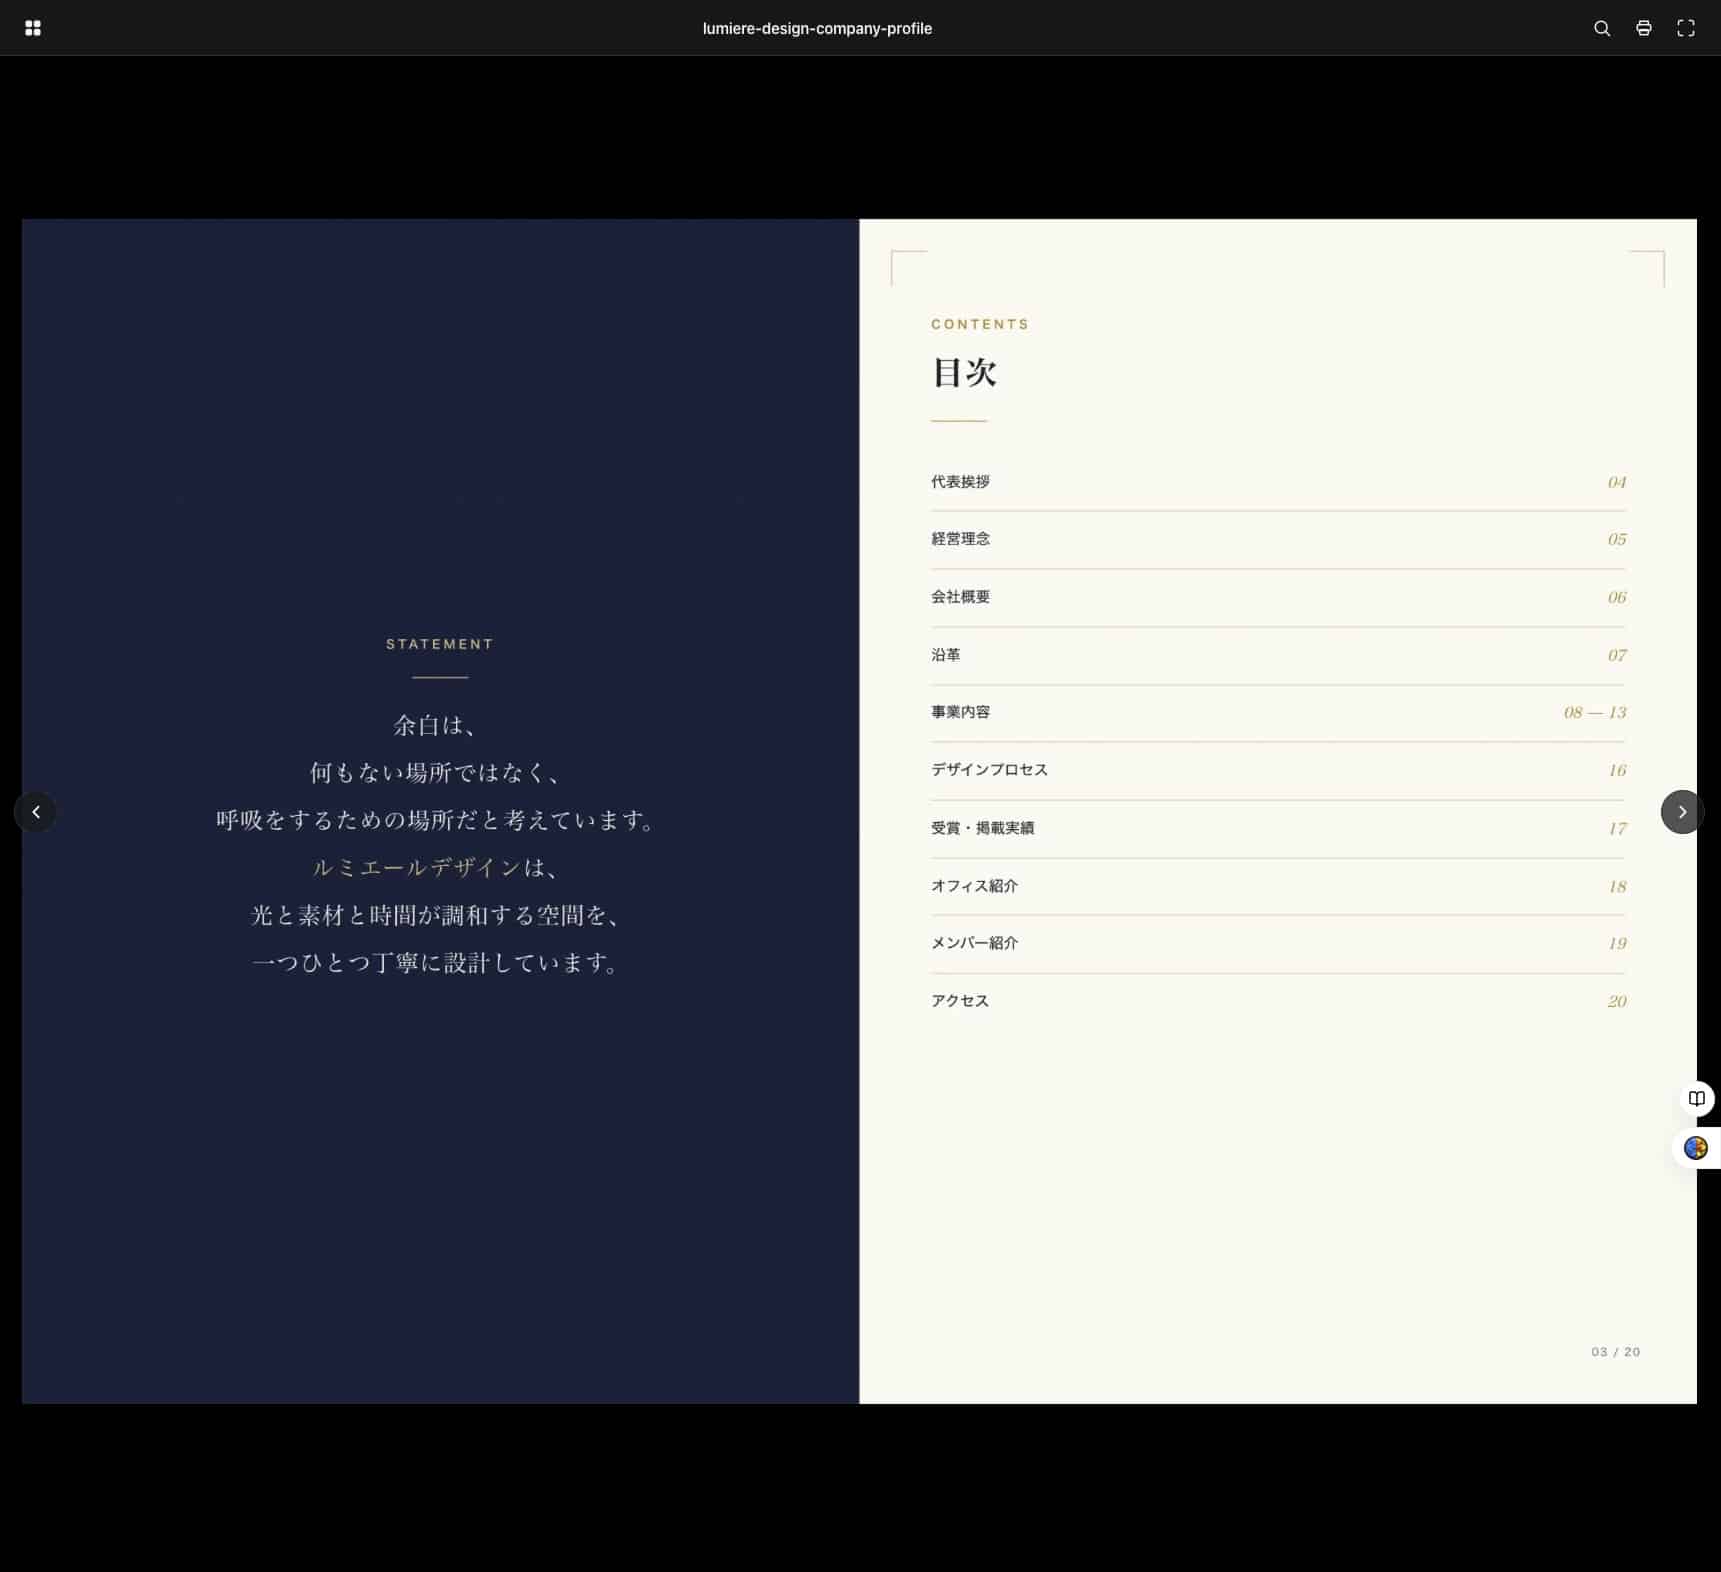Click the line 光と素材と時間が調和する空間を、
Image resolution: width=1721 pixels, height=1572 pixels.
click(x=436, y=915)
